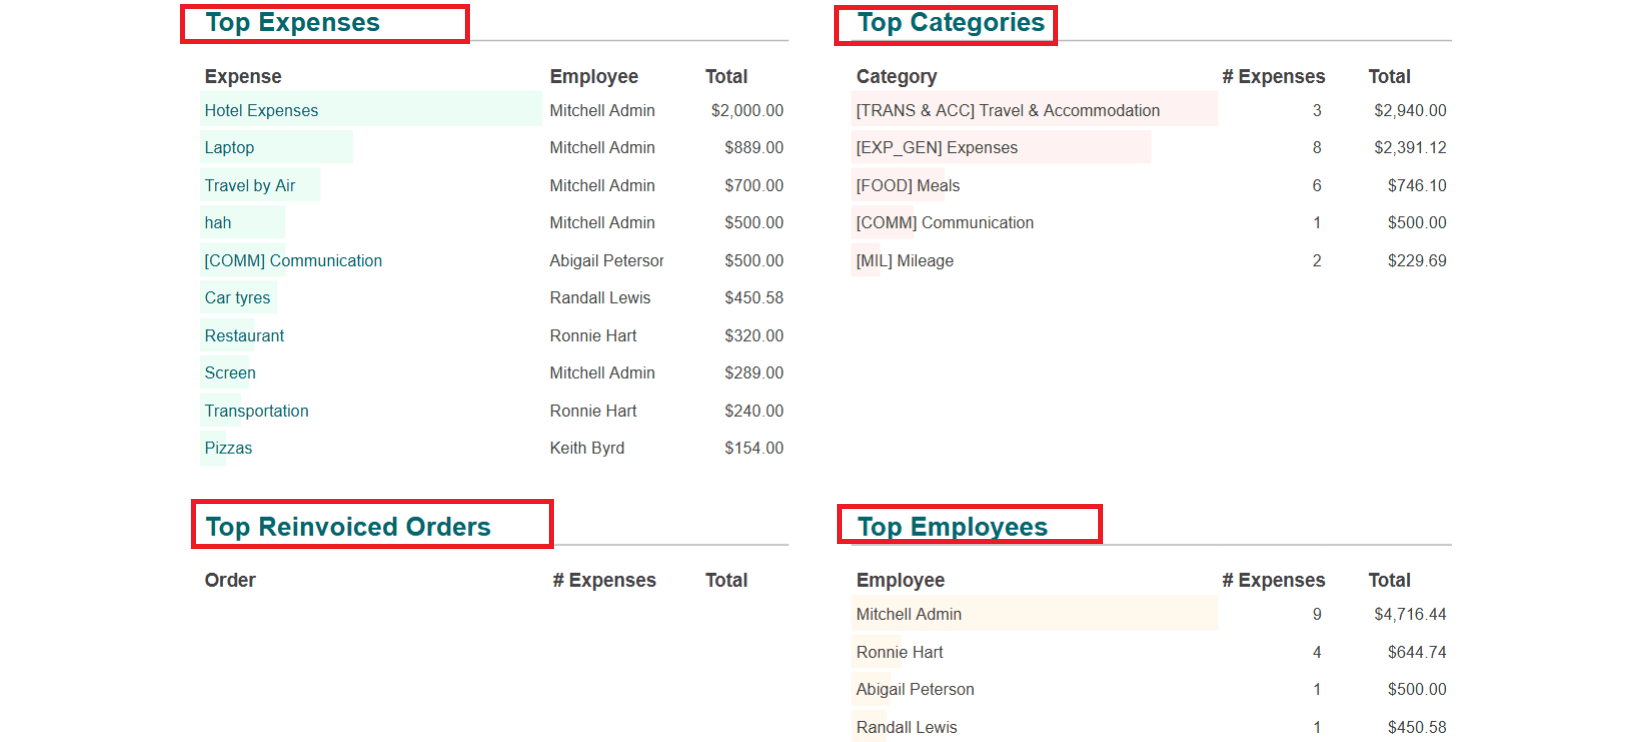Click employee Randall Lewis in Top Expenses
Image resolution: width=1635 pixels, height=742 pixels.
pos(600,297)
